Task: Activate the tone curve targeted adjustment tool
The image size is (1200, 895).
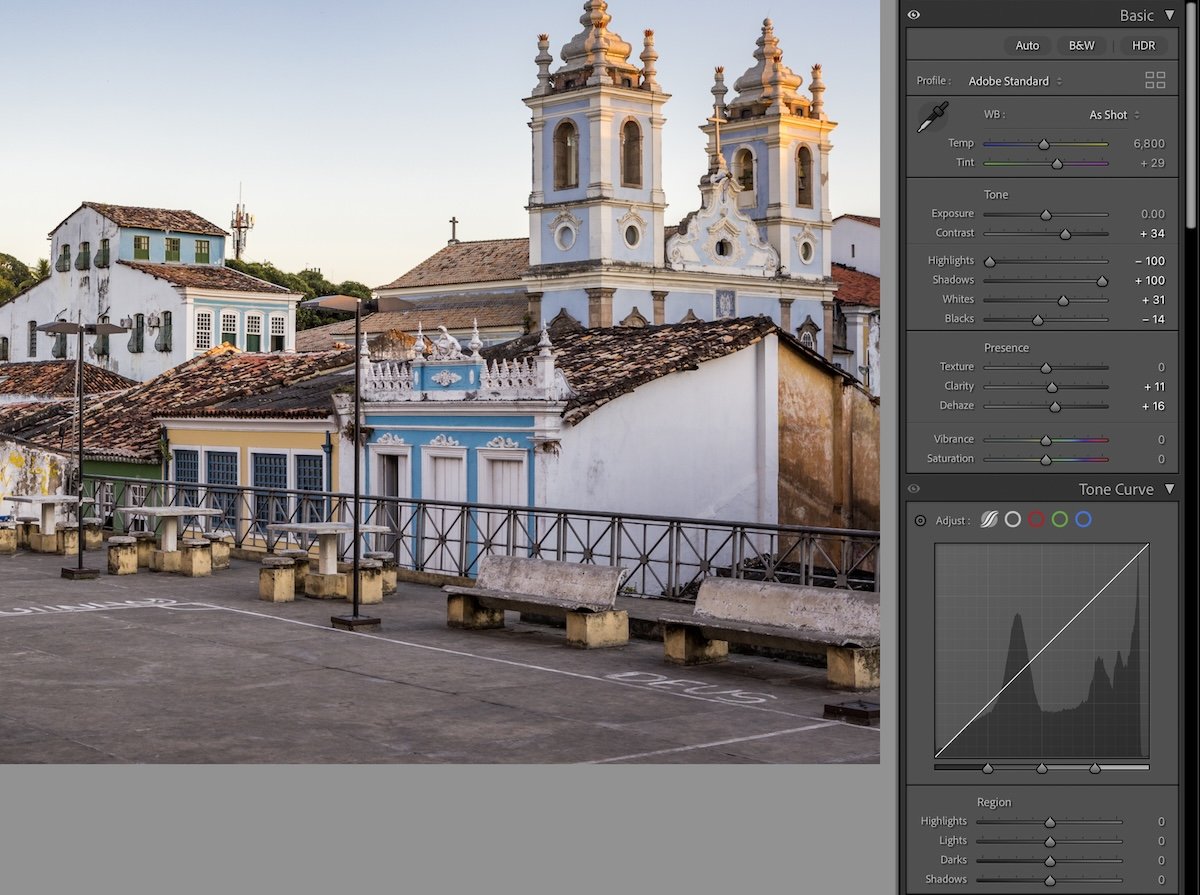Action: (920, 520)
